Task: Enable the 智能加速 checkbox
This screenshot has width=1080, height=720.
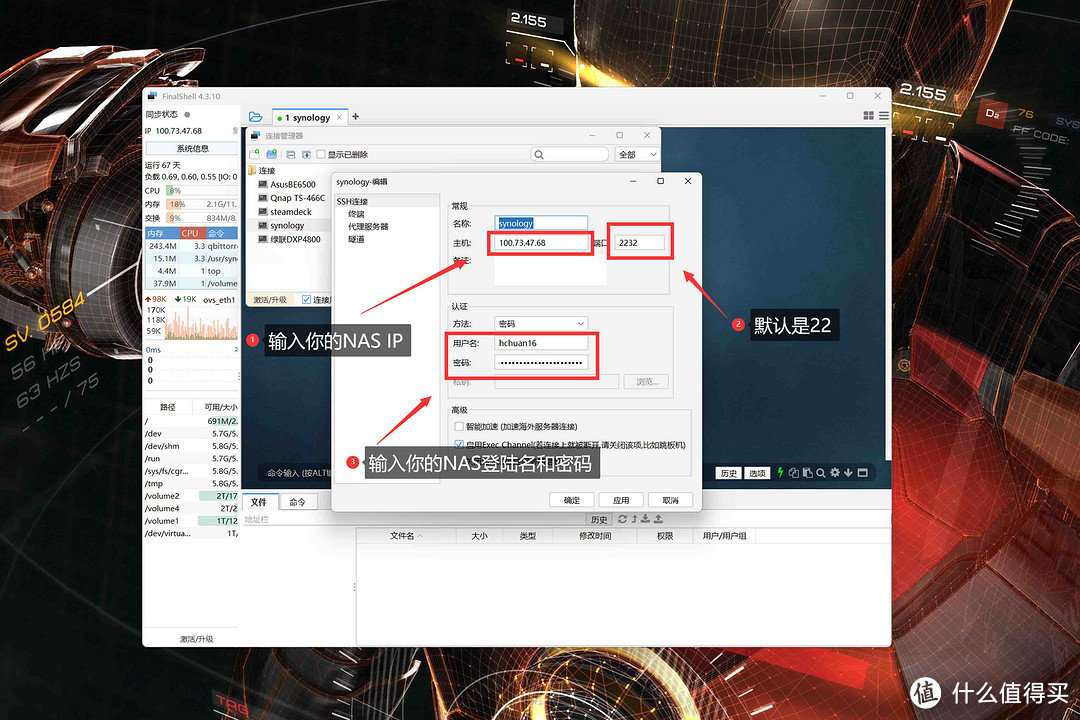Action: coord(461,426)
